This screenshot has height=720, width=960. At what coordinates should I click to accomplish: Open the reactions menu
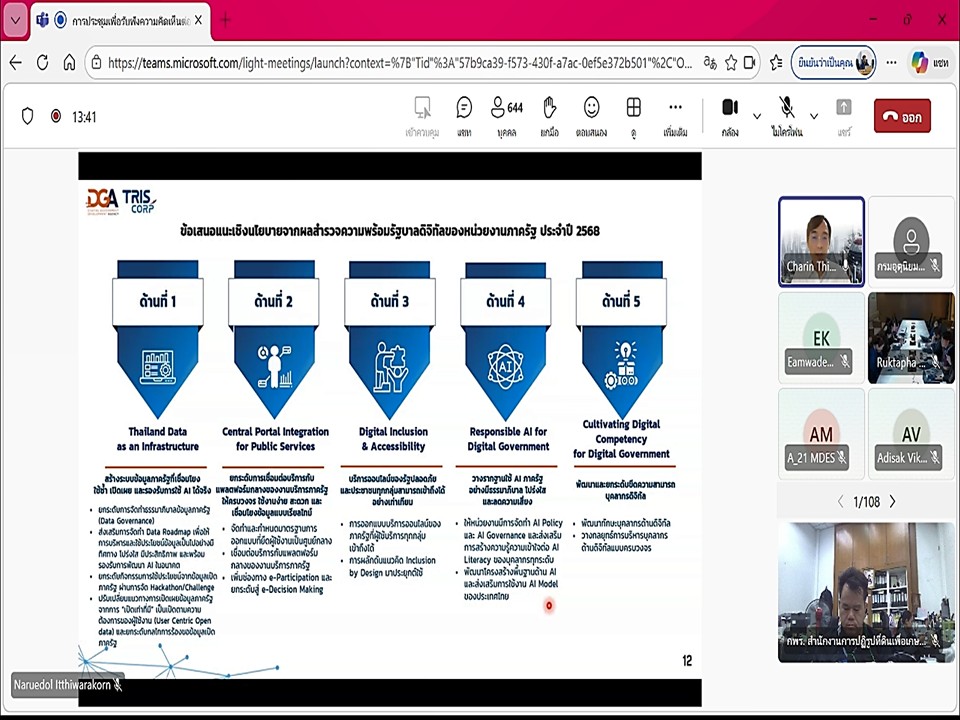tap(591, 115)
